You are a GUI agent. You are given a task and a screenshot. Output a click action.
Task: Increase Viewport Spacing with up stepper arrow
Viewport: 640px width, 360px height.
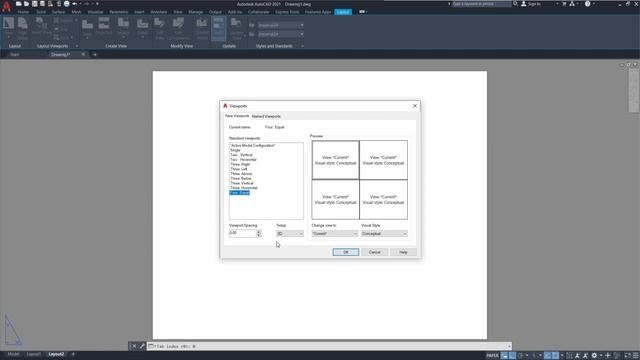259,232
